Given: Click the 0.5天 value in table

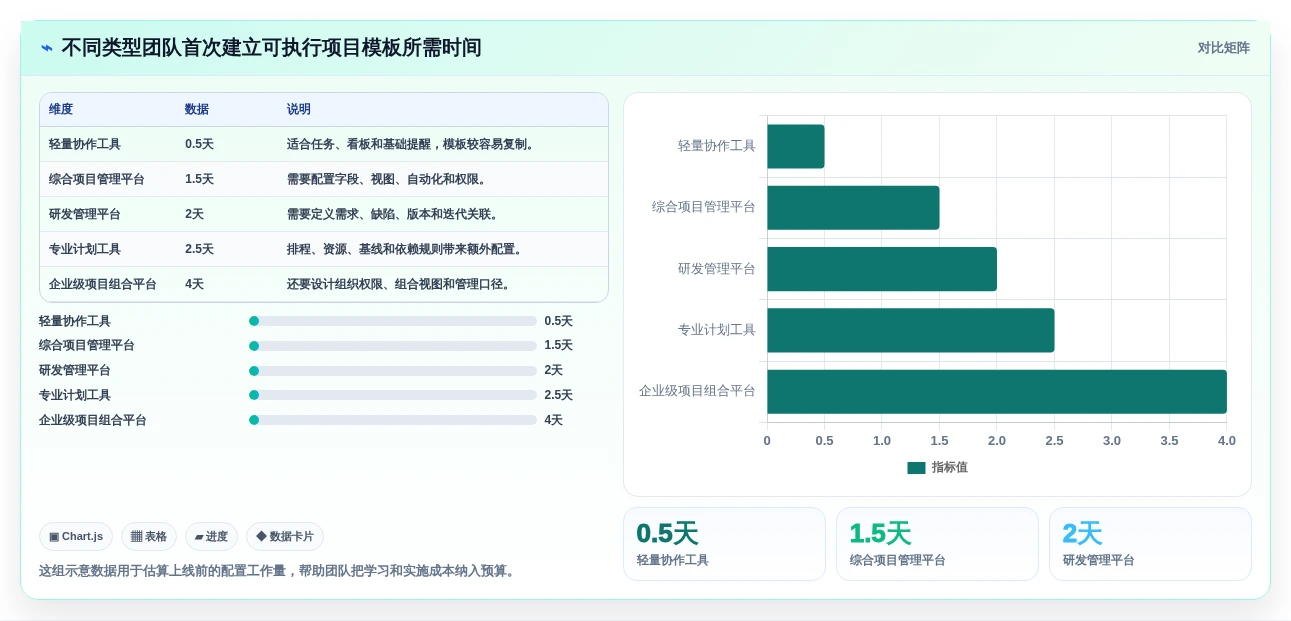Looking at the screenshot, I should pos(199,145).
